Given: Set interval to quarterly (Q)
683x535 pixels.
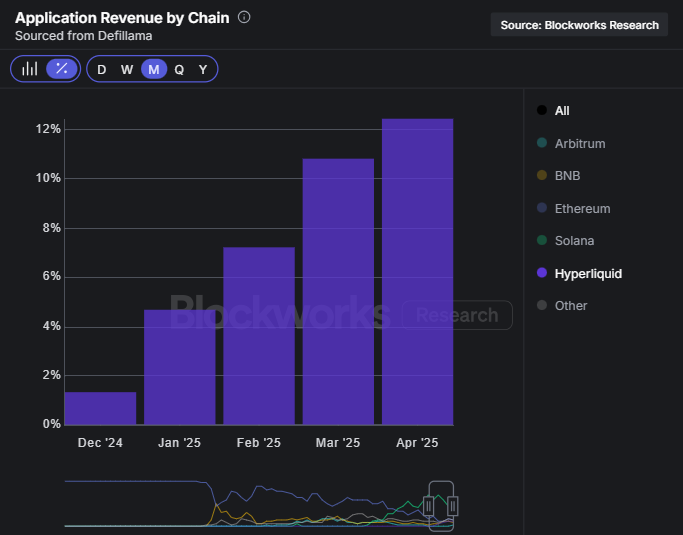Looking at the screenshot, I should (179, 69).
